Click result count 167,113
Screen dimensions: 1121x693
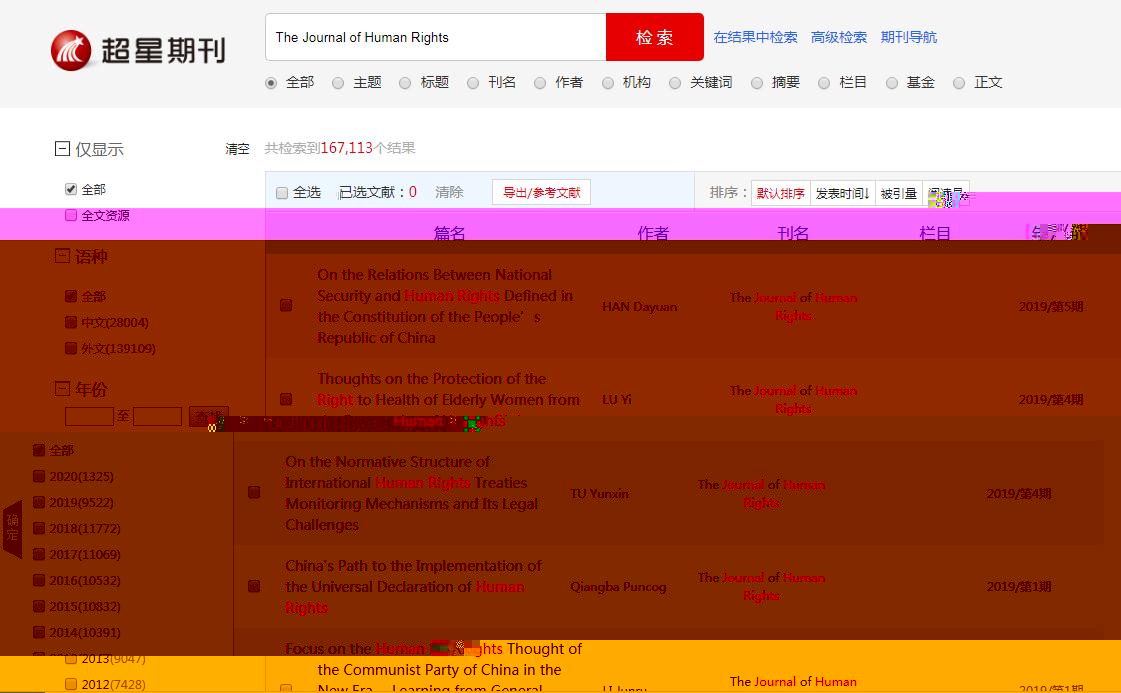(347, 148)
